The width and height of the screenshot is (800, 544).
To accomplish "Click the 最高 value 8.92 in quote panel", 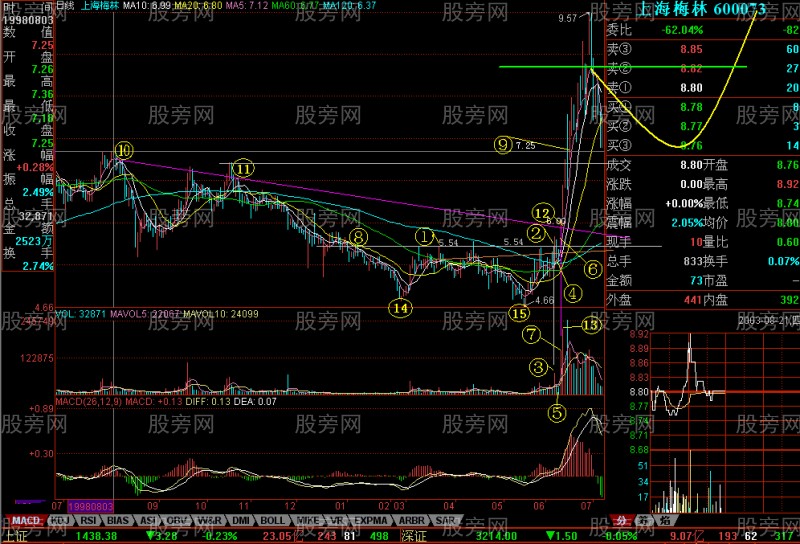I will [x=787, y=184].
